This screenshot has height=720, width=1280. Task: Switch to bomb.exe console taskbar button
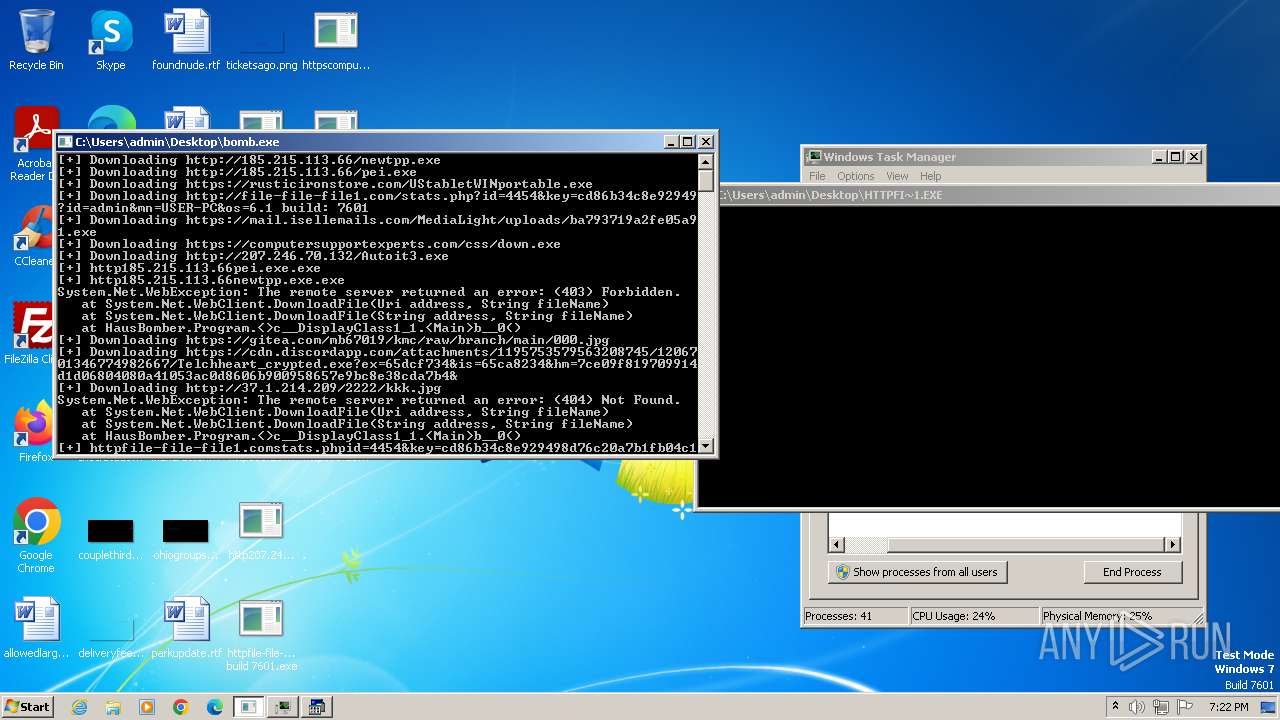coord(248,707)
